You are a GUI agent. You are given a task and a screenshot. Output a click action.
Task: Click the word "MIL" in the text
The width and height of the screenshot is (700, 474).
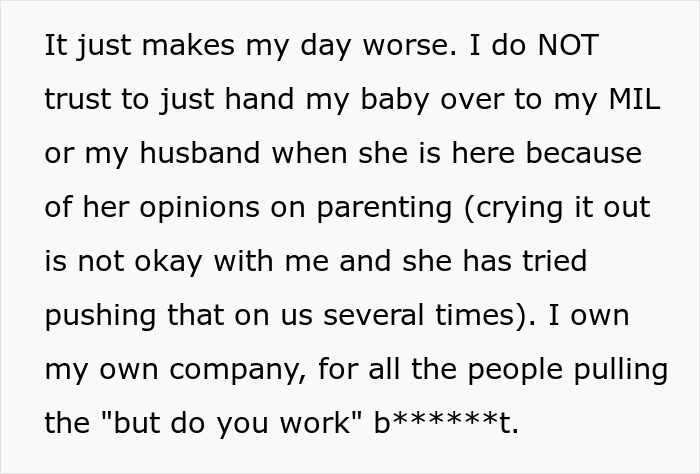tap(632, 102)
